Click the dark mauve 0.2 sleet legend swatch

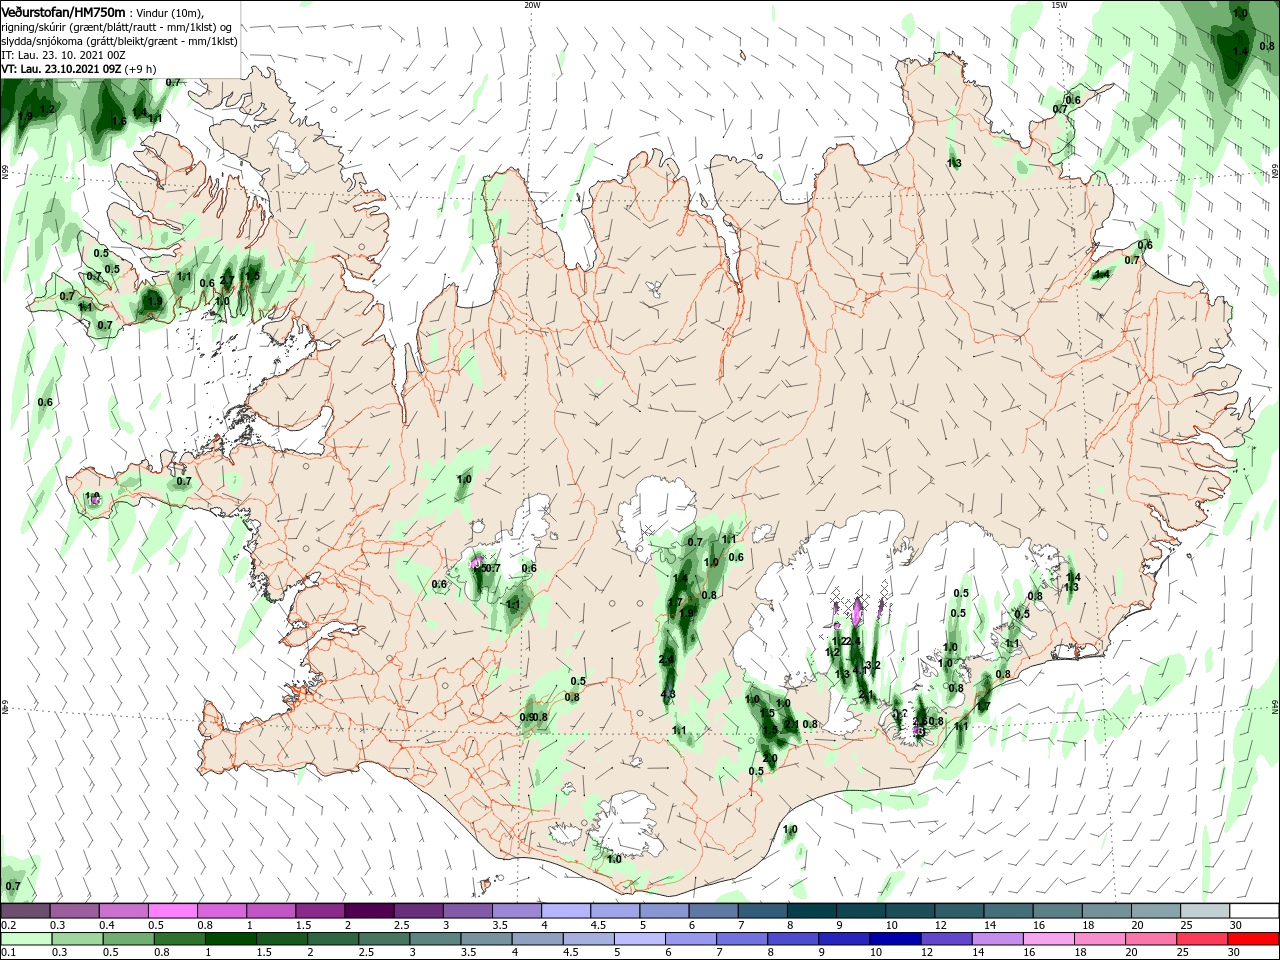(x=25, y=911)
